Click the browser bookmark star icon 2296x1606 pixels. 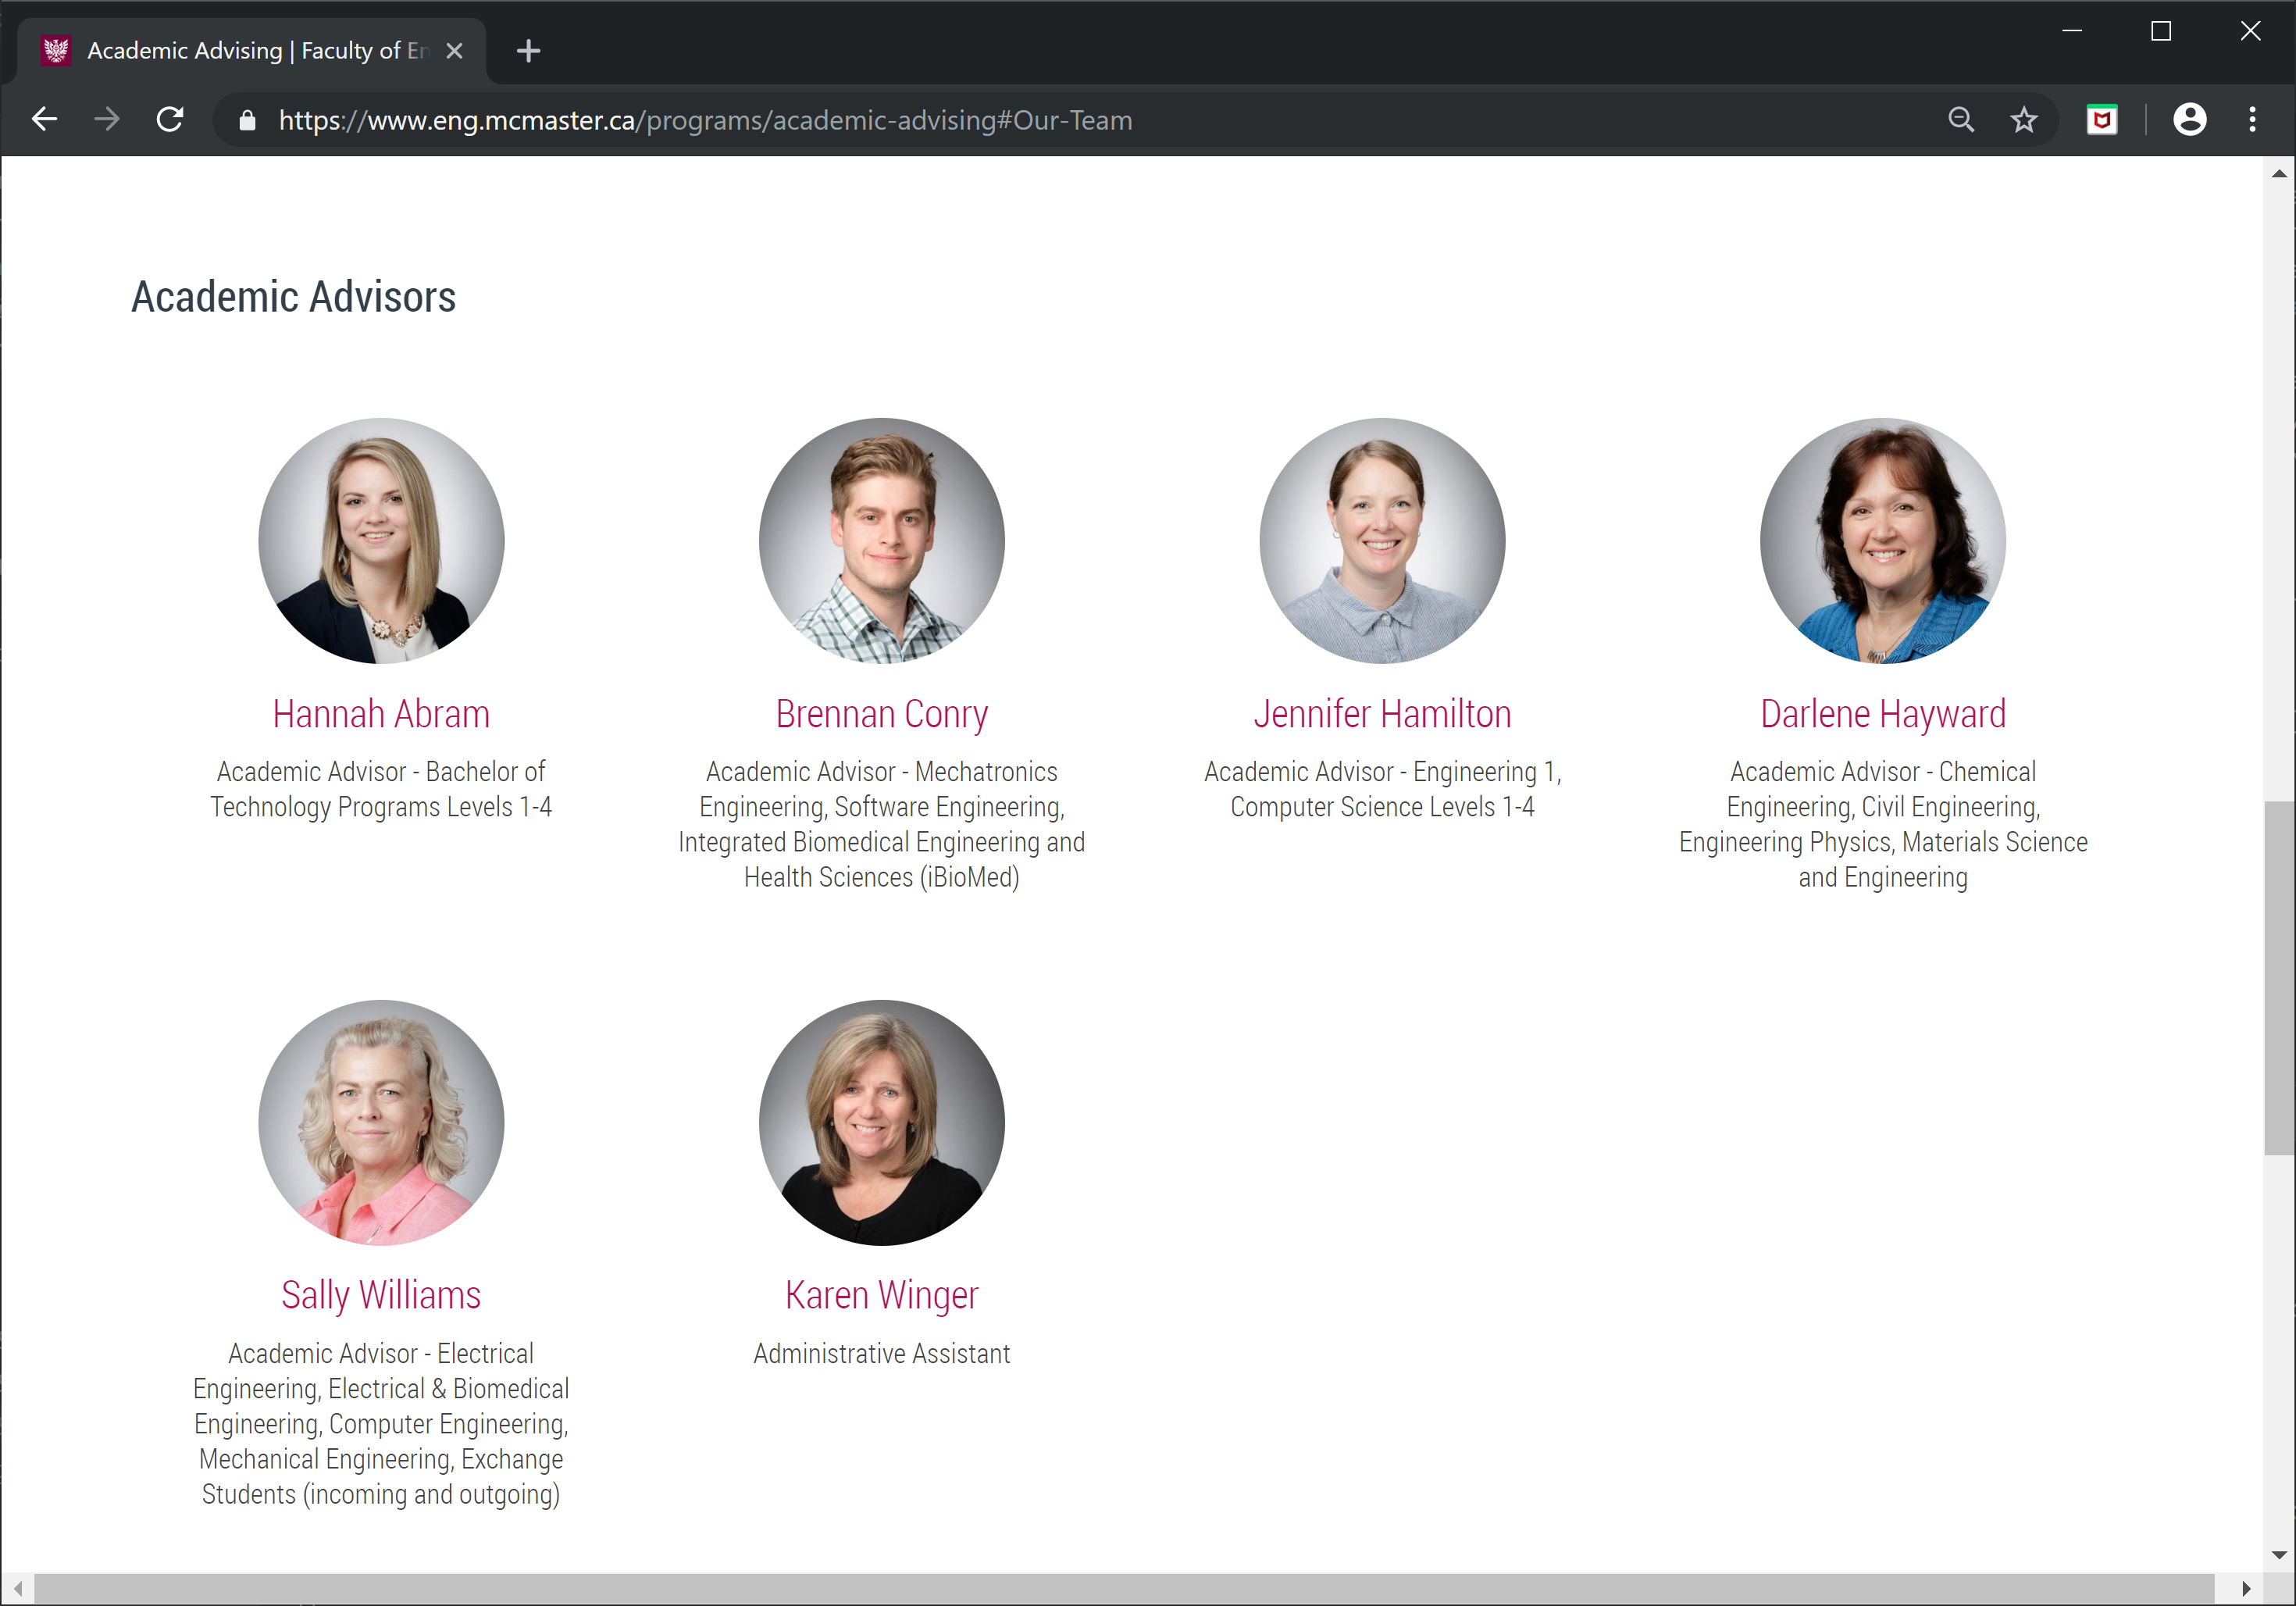pyautogui.click(x=2022, y=119)
